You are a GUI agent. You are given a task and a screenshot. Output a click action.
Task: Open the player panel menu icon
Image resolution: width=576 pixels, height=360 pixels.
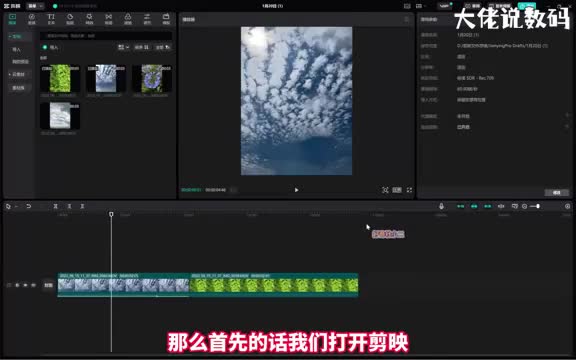[x=406, y=19]
